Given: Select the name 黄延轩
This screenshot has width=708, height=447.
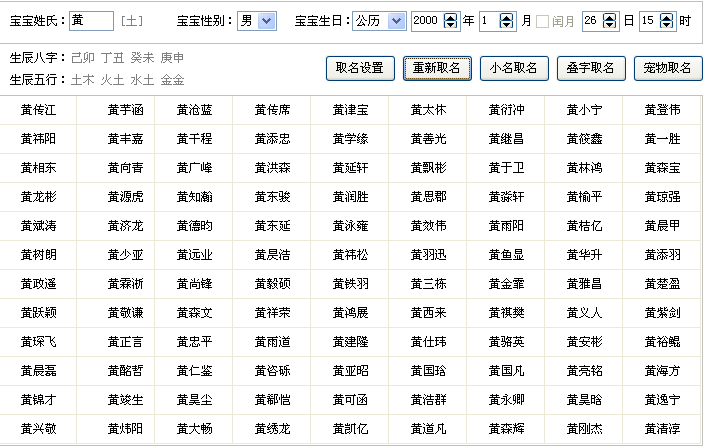Looking at the screenshot, I should (x=350, y=168).
